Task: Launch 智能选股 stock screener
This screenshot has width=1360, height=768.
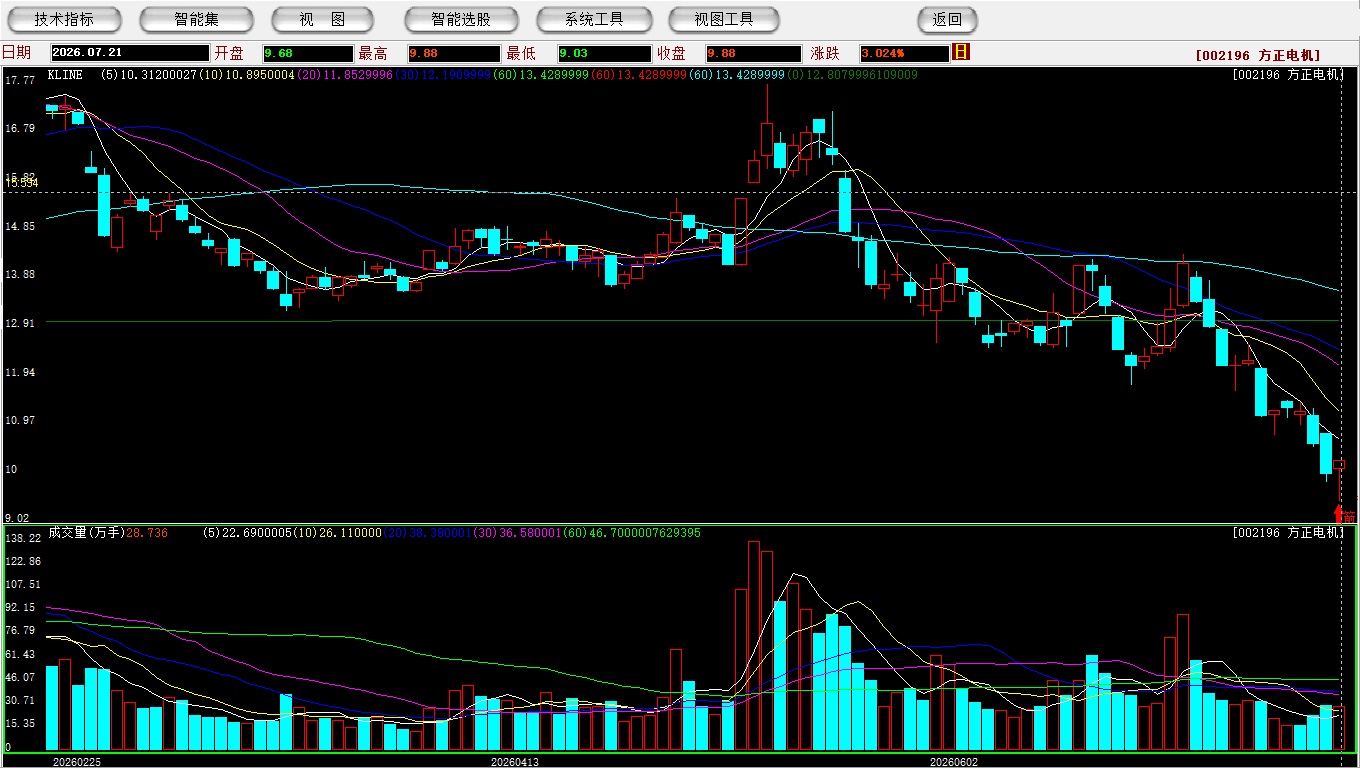Action: point(461,19)
